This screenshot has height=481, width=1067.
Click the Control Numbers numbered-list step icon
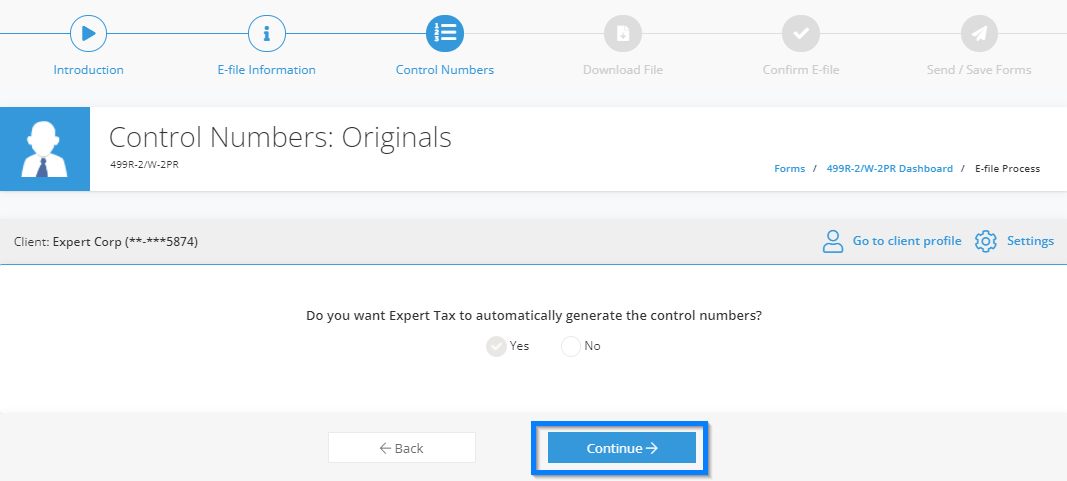445,33
